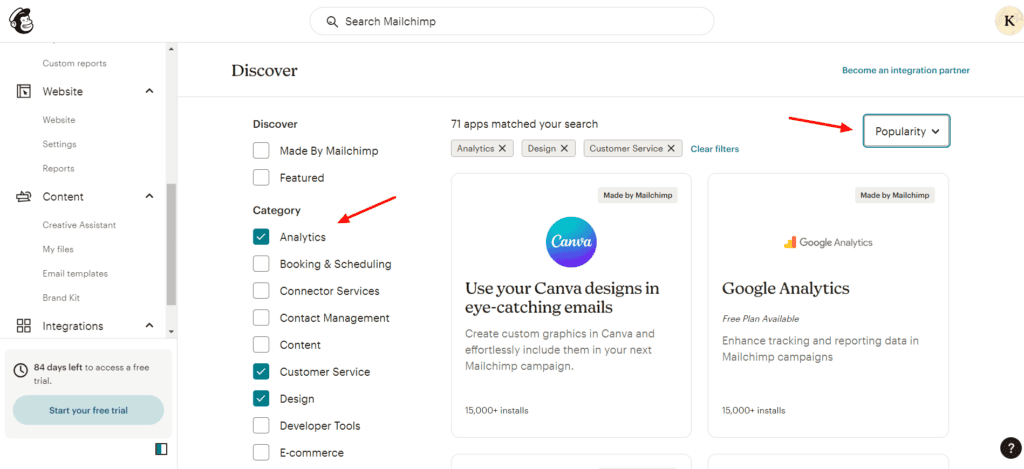Check the Made By Mailchimp checkbox
1024x469 pixels.
[261, 151]
